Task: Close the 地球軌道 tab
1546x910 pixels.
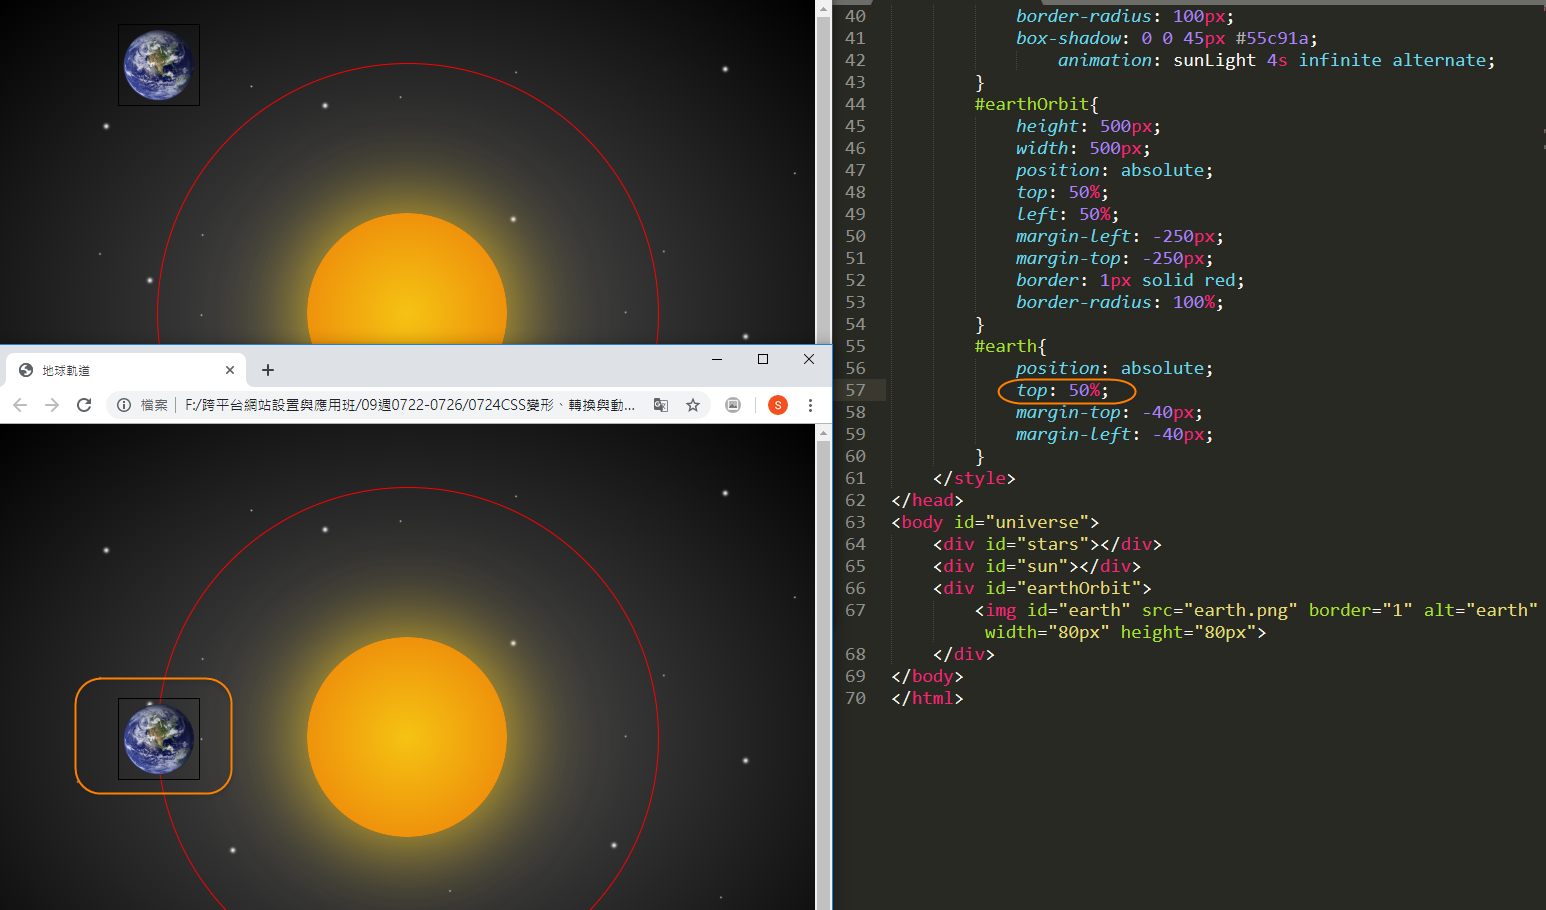Action: pyautogui.click(x=230, y=370)
